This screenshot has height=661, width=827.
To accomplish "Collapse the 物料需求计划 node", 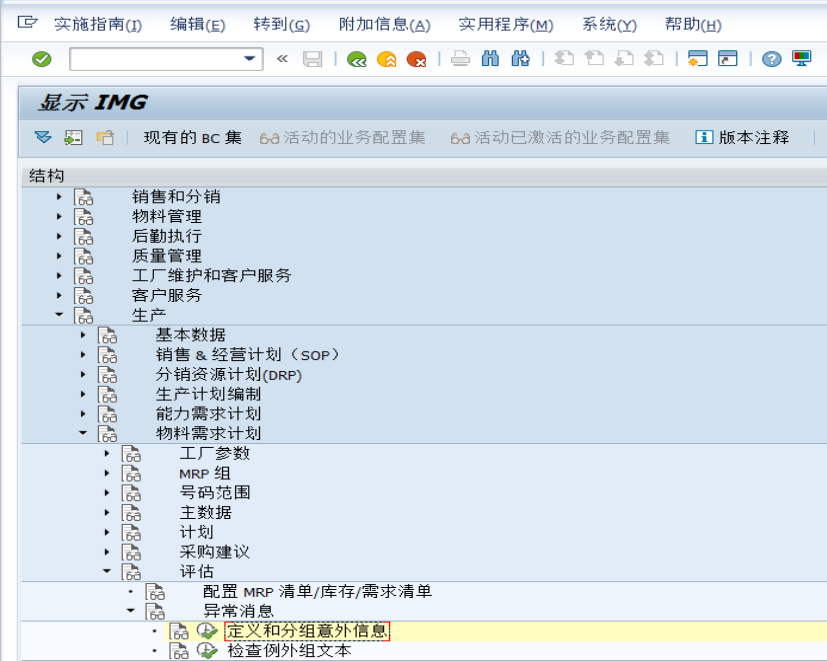I will (83, 433).
